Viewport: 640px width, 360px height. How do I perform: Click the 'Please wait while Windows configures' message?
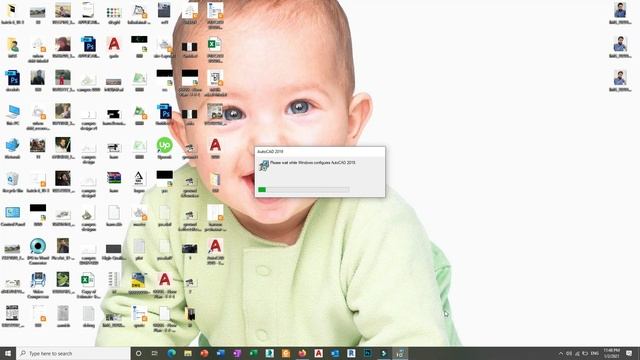[313, 162]
